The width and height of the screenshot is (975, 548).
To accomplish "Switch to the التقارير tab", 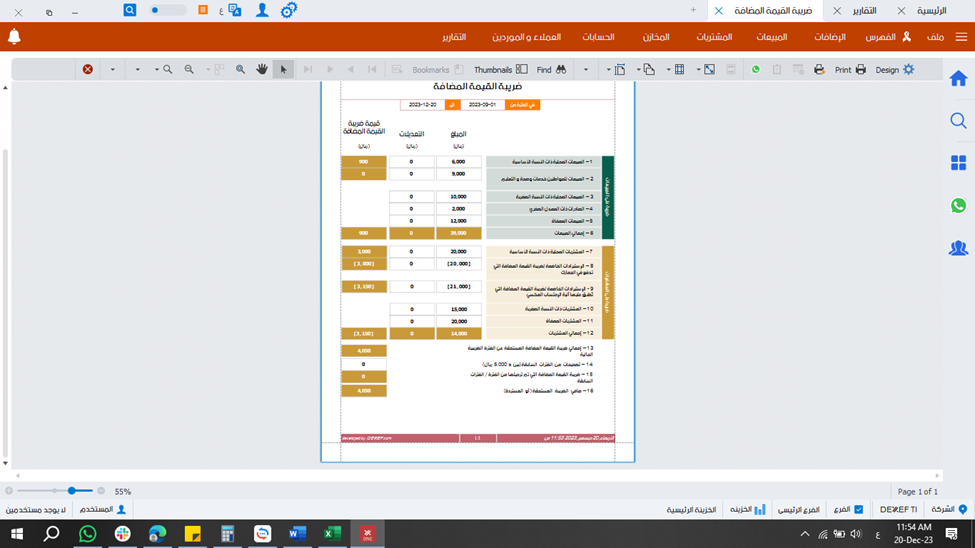I will pyautogui.click(x=864, y=11).
